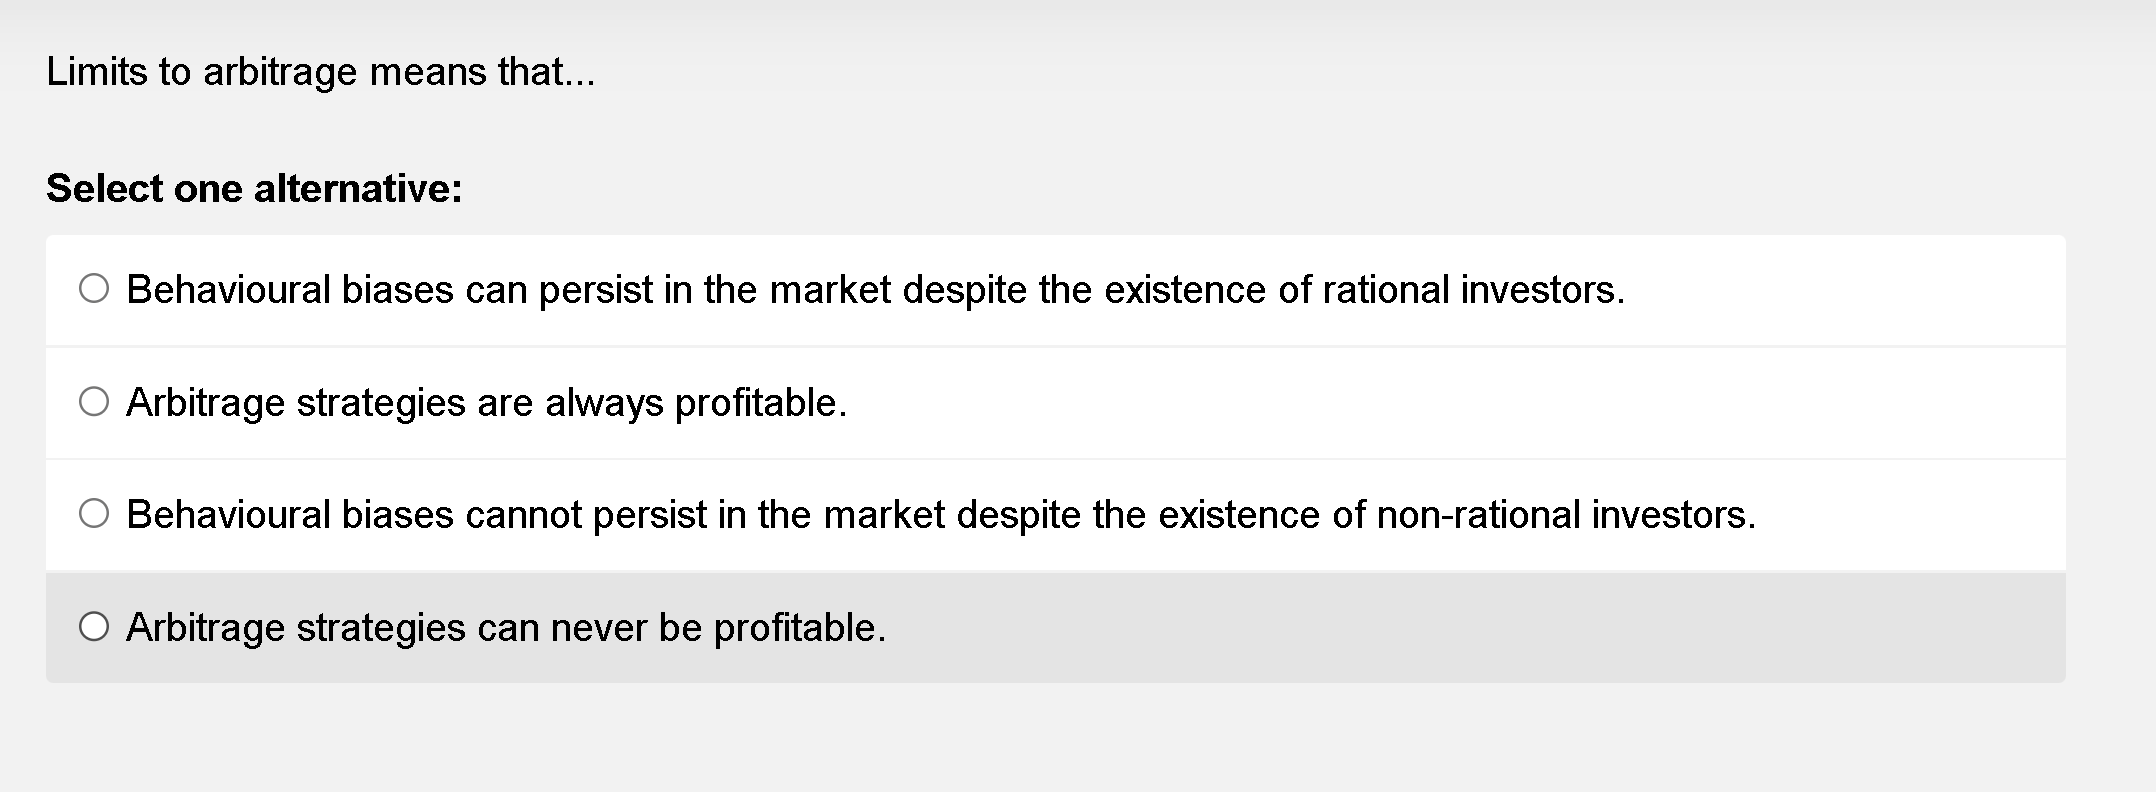This screenshot has width=2156, height=792.
Task: Select the radio button for 'Behavioural biases can persist' option
Action: (95, 289)
